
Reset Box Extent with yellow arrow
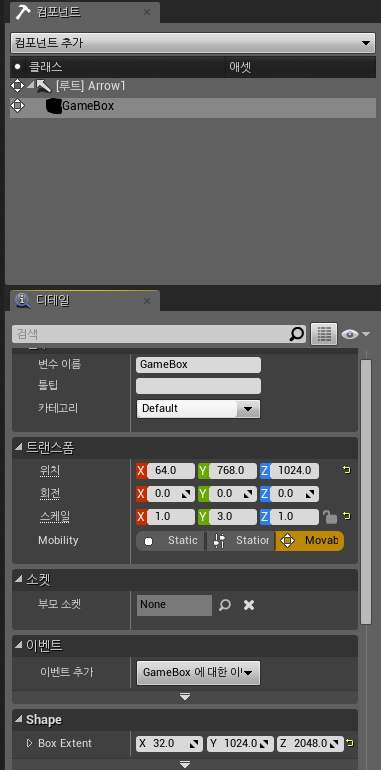350,743
